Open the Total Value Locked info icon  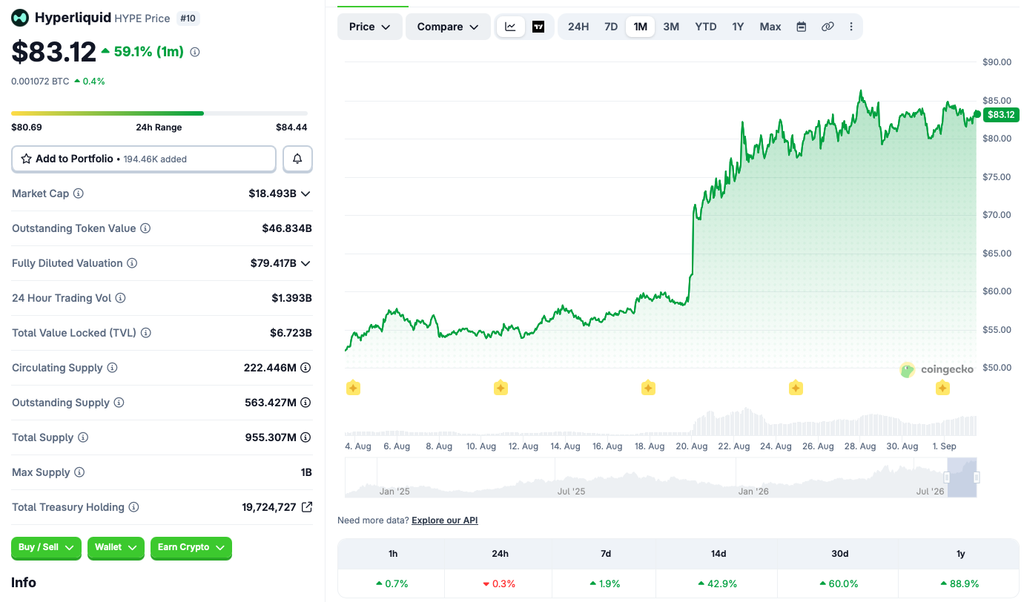pyautogui.click(x=146, y=333)
